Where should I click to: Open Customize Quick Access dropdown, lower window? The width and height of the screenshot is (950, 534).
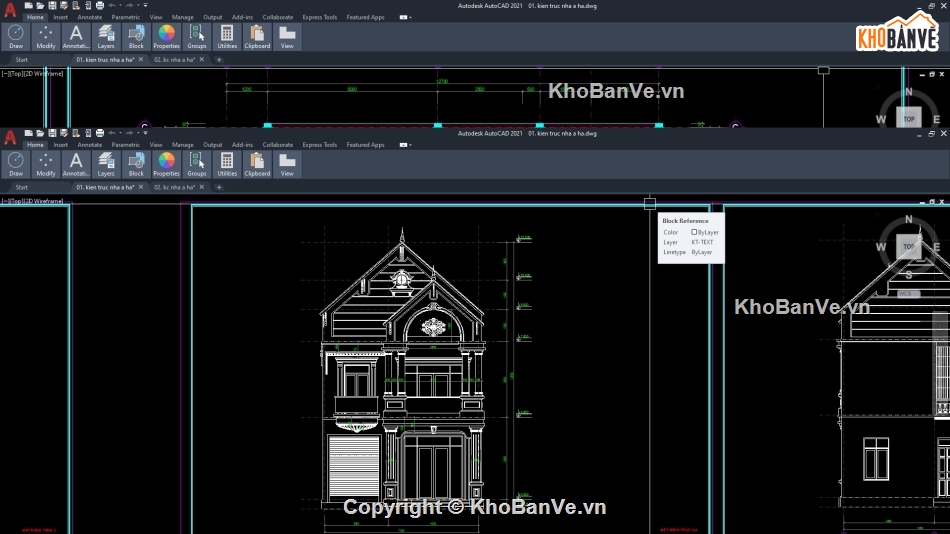[145, 133]
